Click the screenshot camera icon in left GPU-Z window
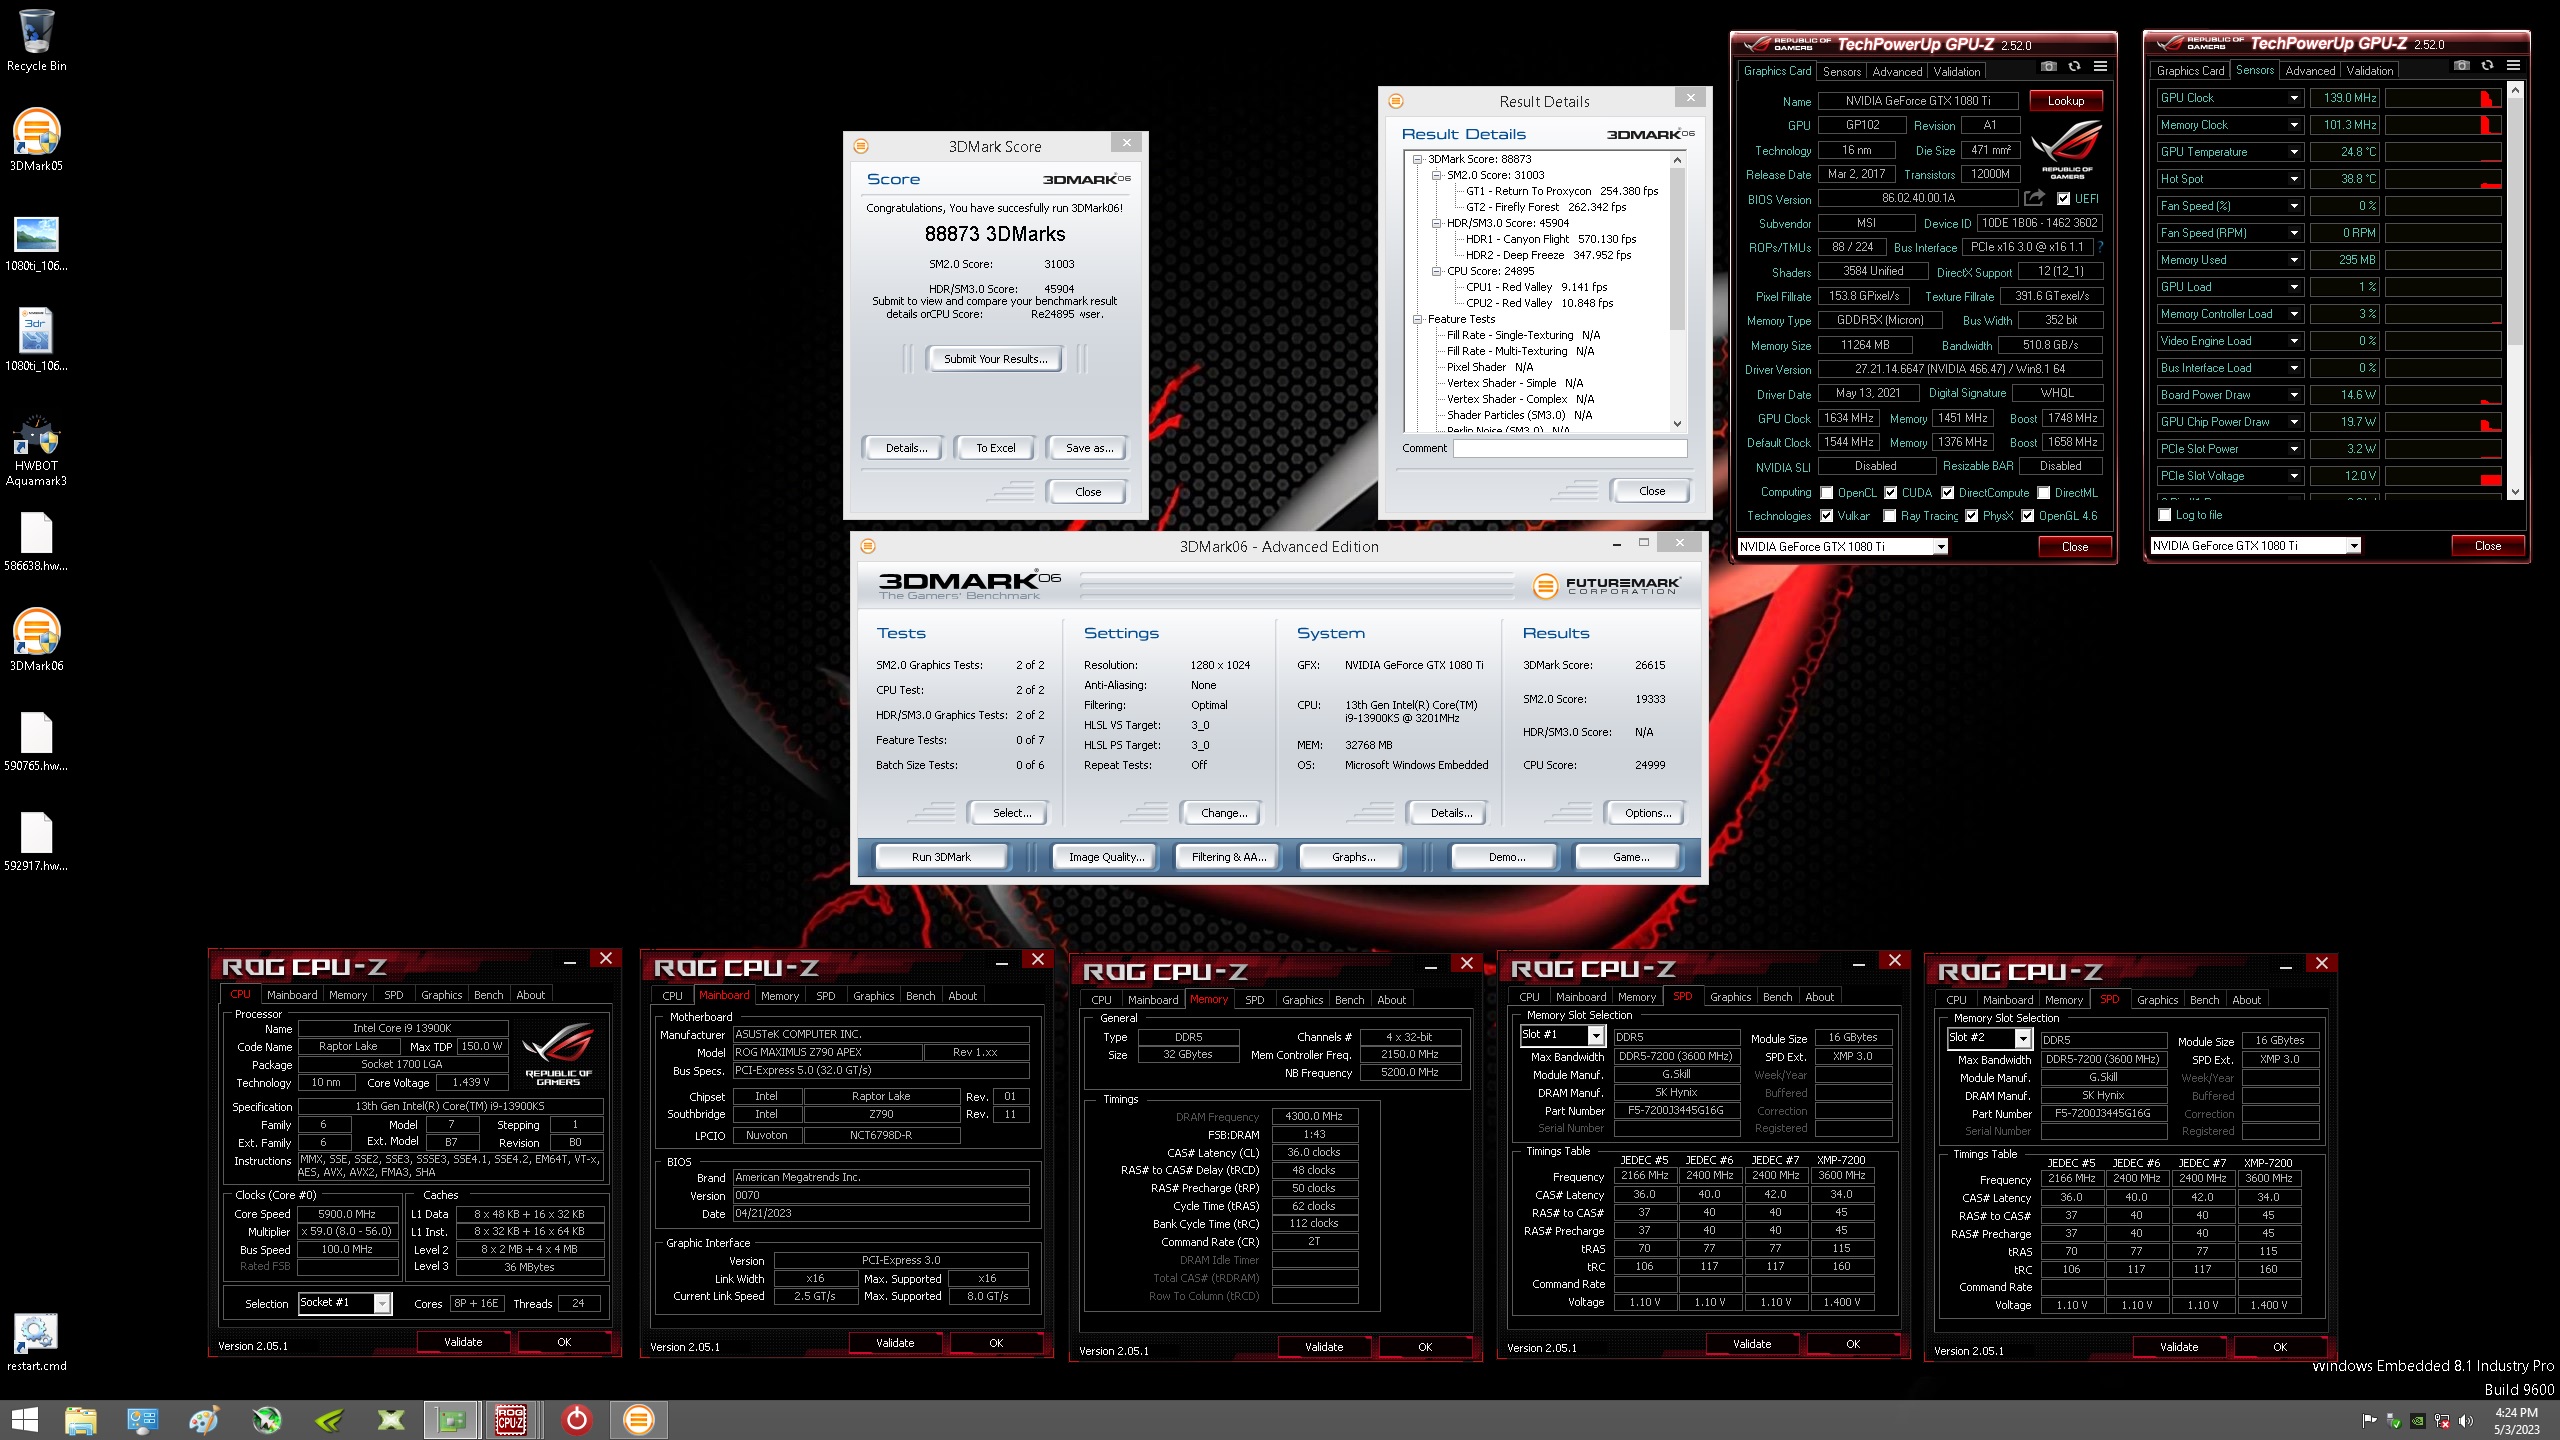 (2048, 67)
